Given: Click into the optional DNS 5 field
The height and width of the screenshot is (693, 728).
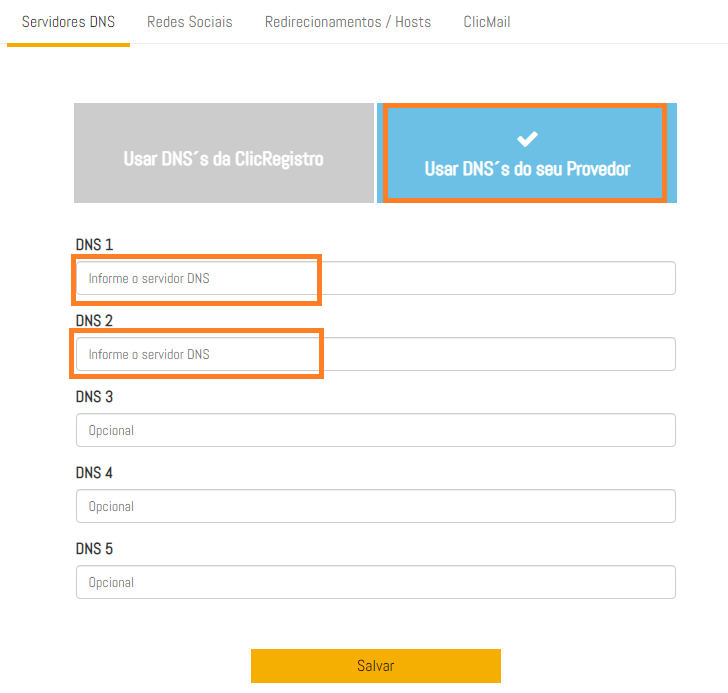Looking at the screenshot, I should (x=375, y=582).
